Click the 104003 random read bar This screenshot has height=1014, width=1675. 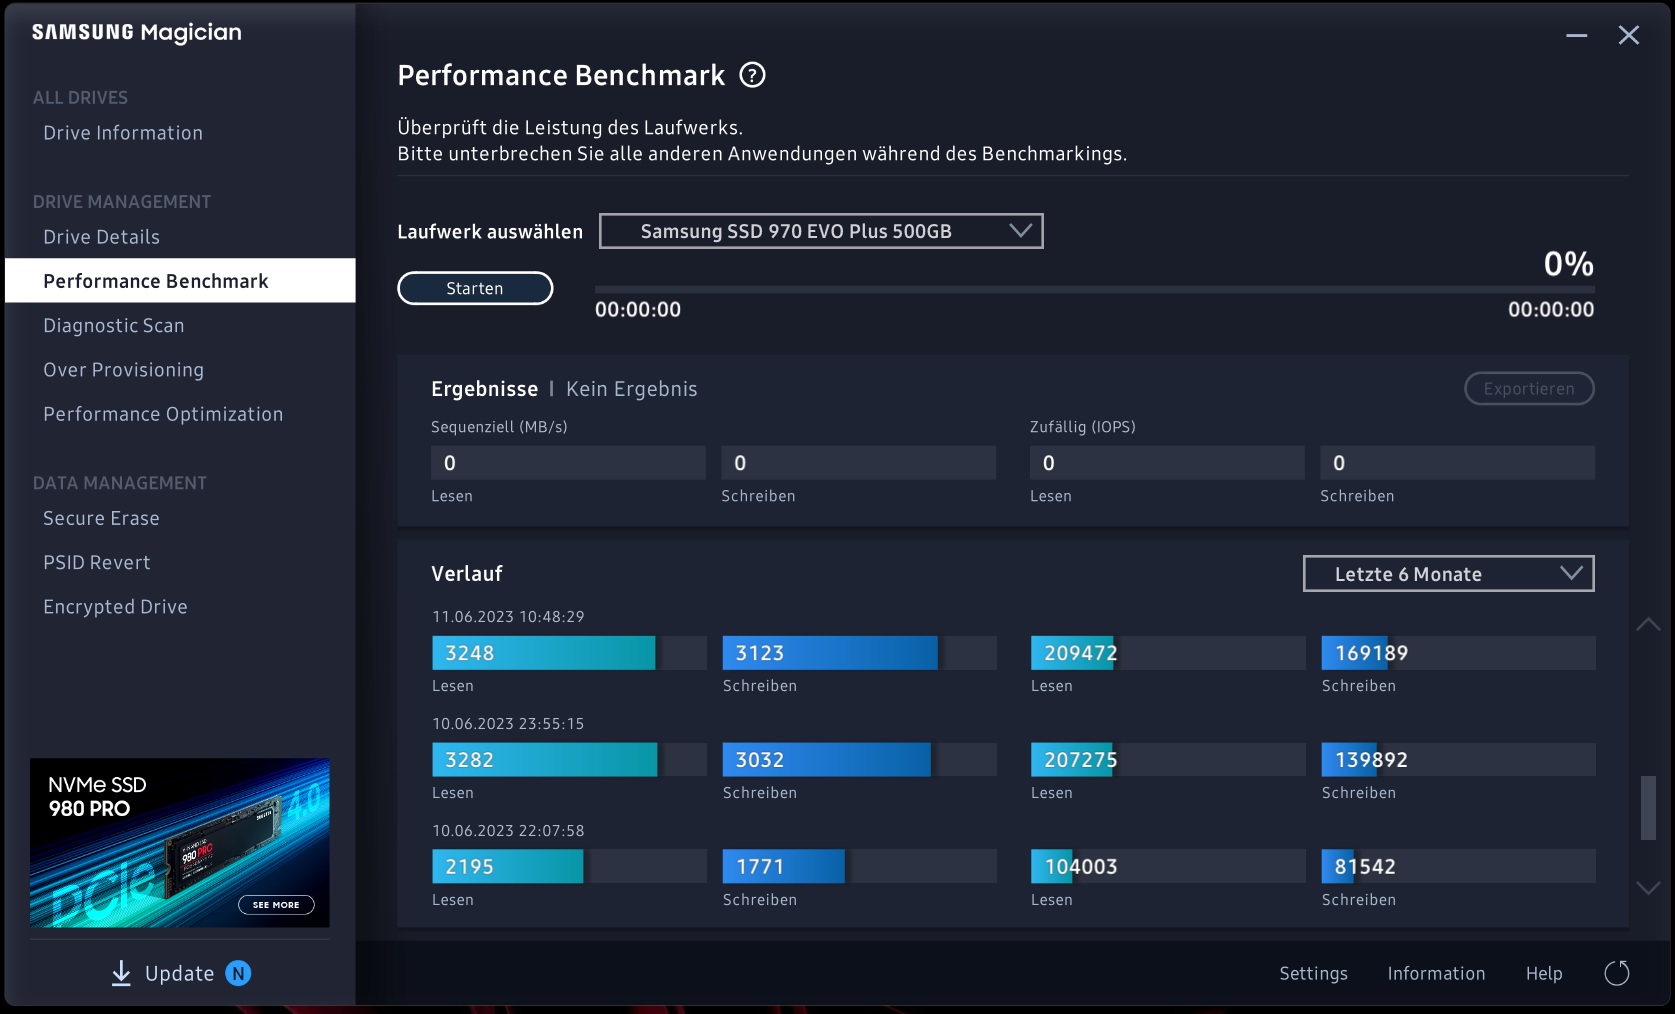[1168, 867]
